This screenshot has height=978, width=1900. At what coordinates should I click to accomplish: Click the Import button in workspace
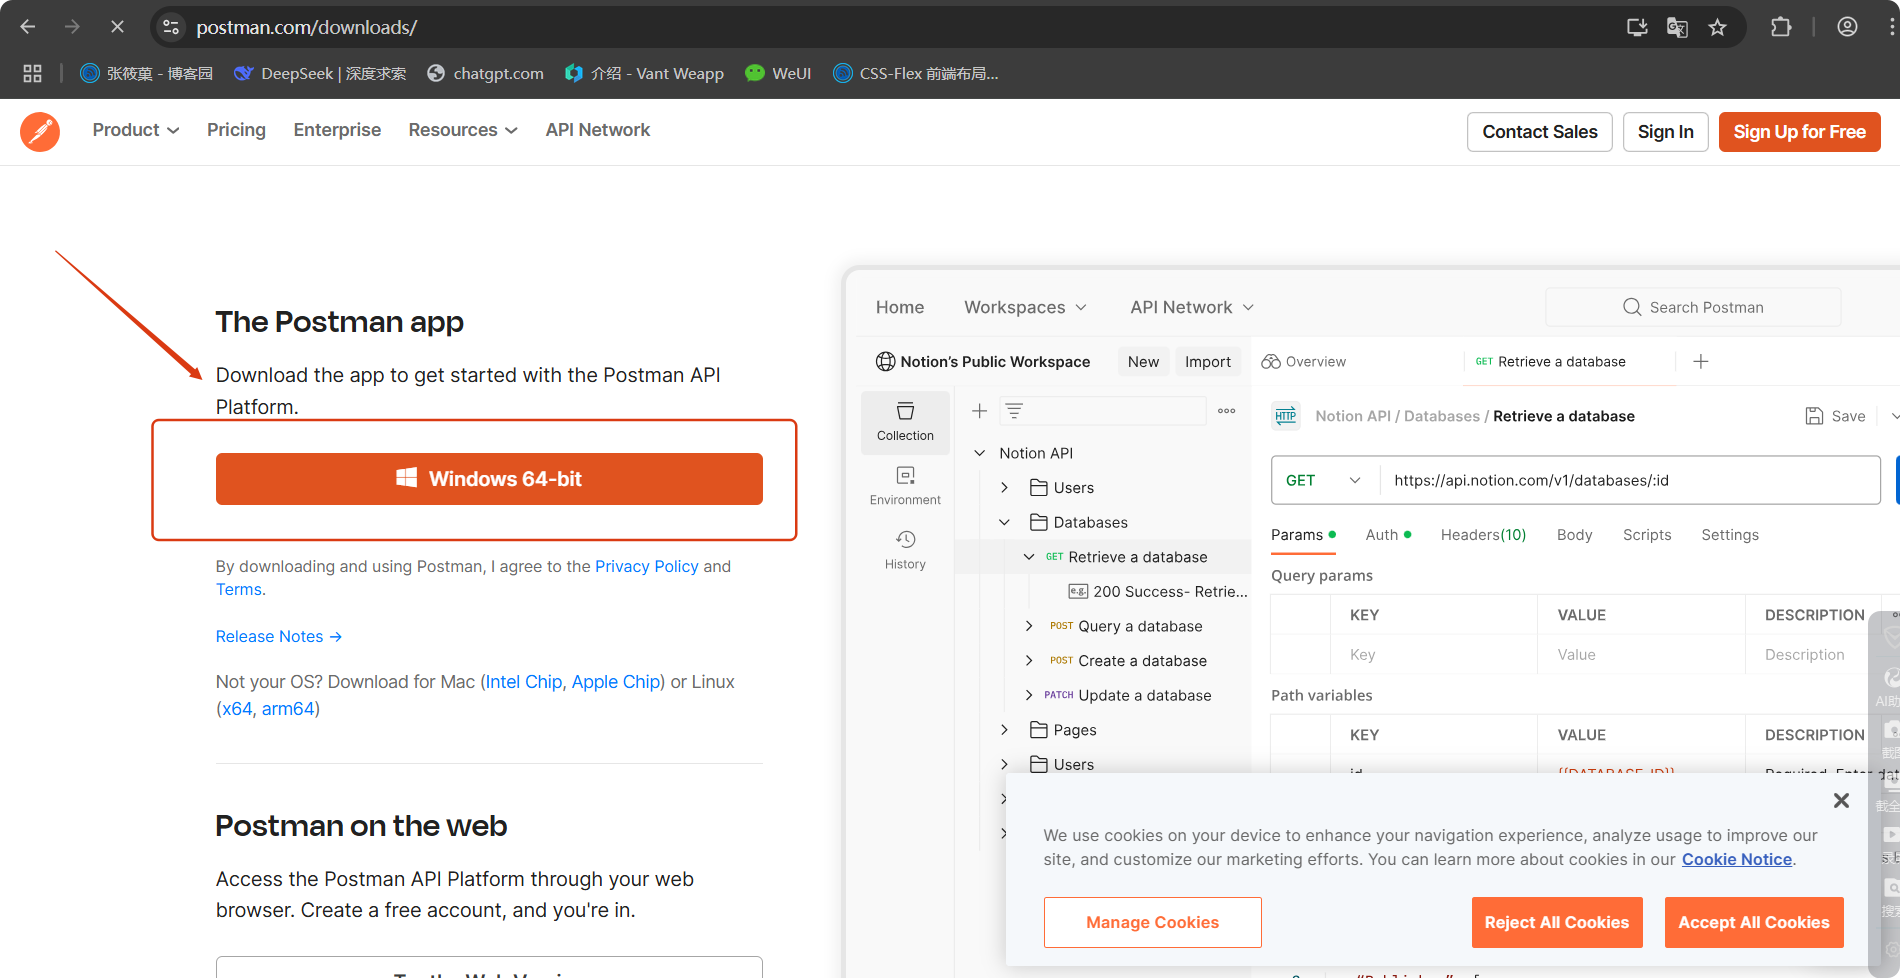tap(1208, 361)
